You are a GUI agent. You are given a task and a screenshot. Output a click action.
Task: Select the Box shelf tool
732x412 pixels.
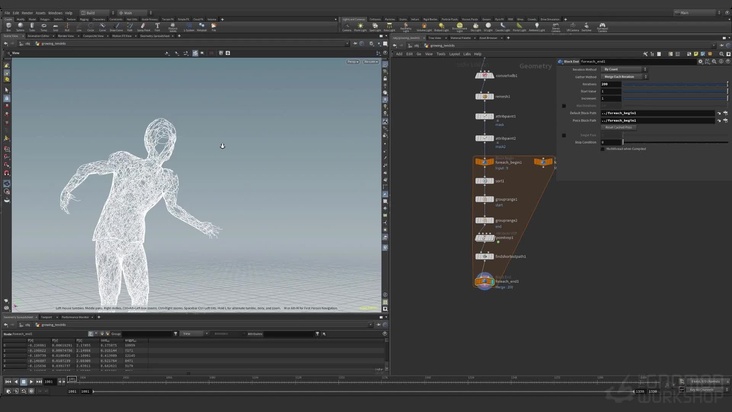point(9,27)
